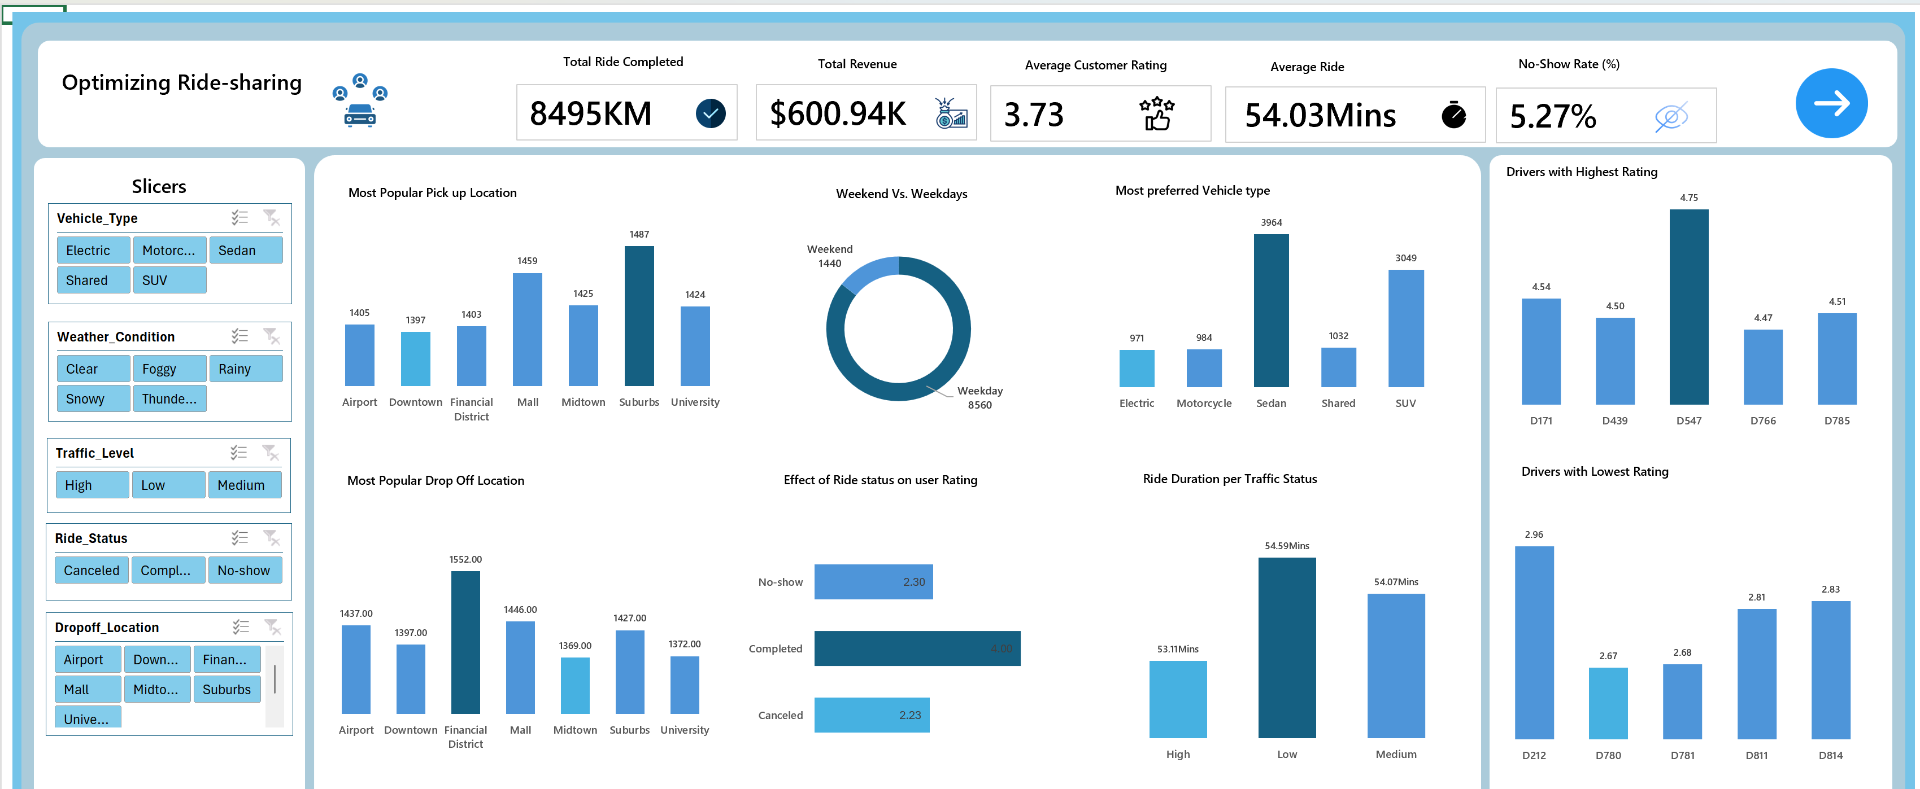This screenshot has width=1920, height=789.
Task: Click the Low traffic duration bar
Action: [x=1287, y=648]
